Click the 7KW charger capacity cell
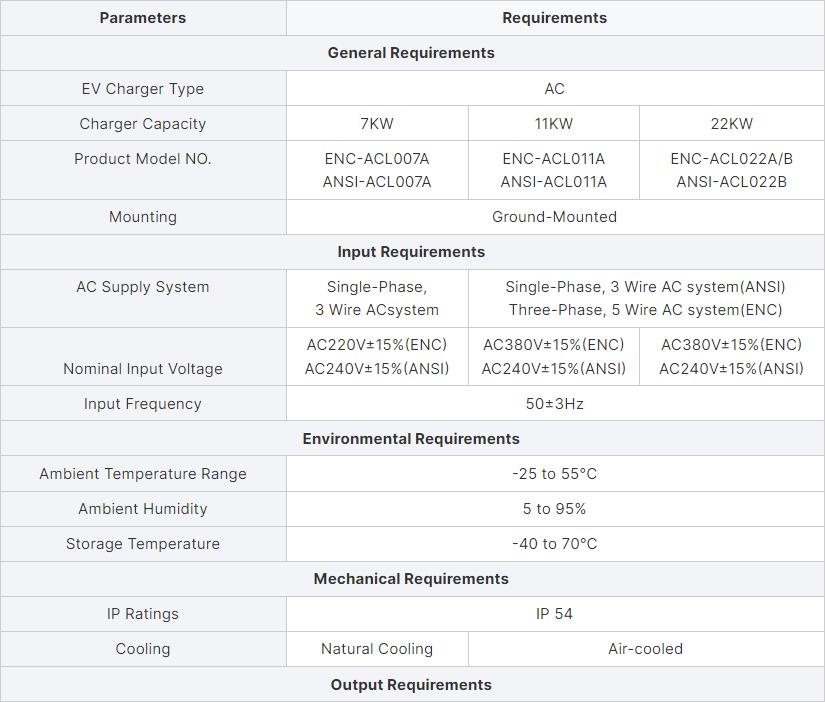The image size is (825, 702). click(377, 124)
